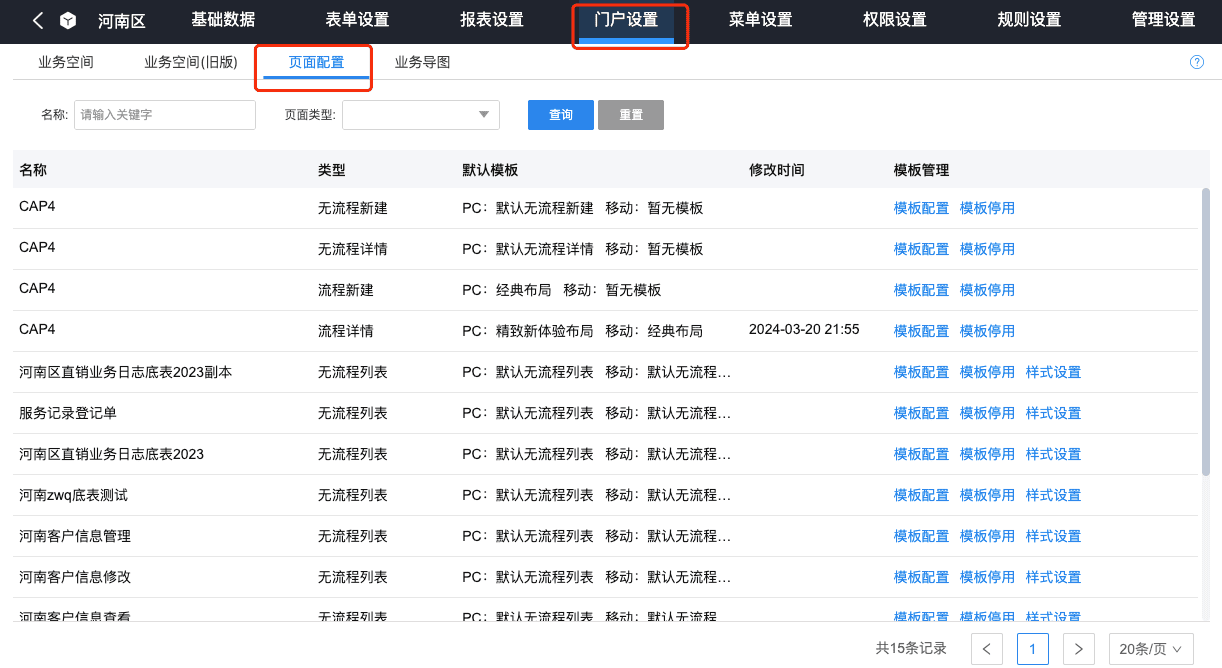This screenshot has width=1222, height=668.
Task: Switch to 业务导图 tab
Action: [423, 62]
